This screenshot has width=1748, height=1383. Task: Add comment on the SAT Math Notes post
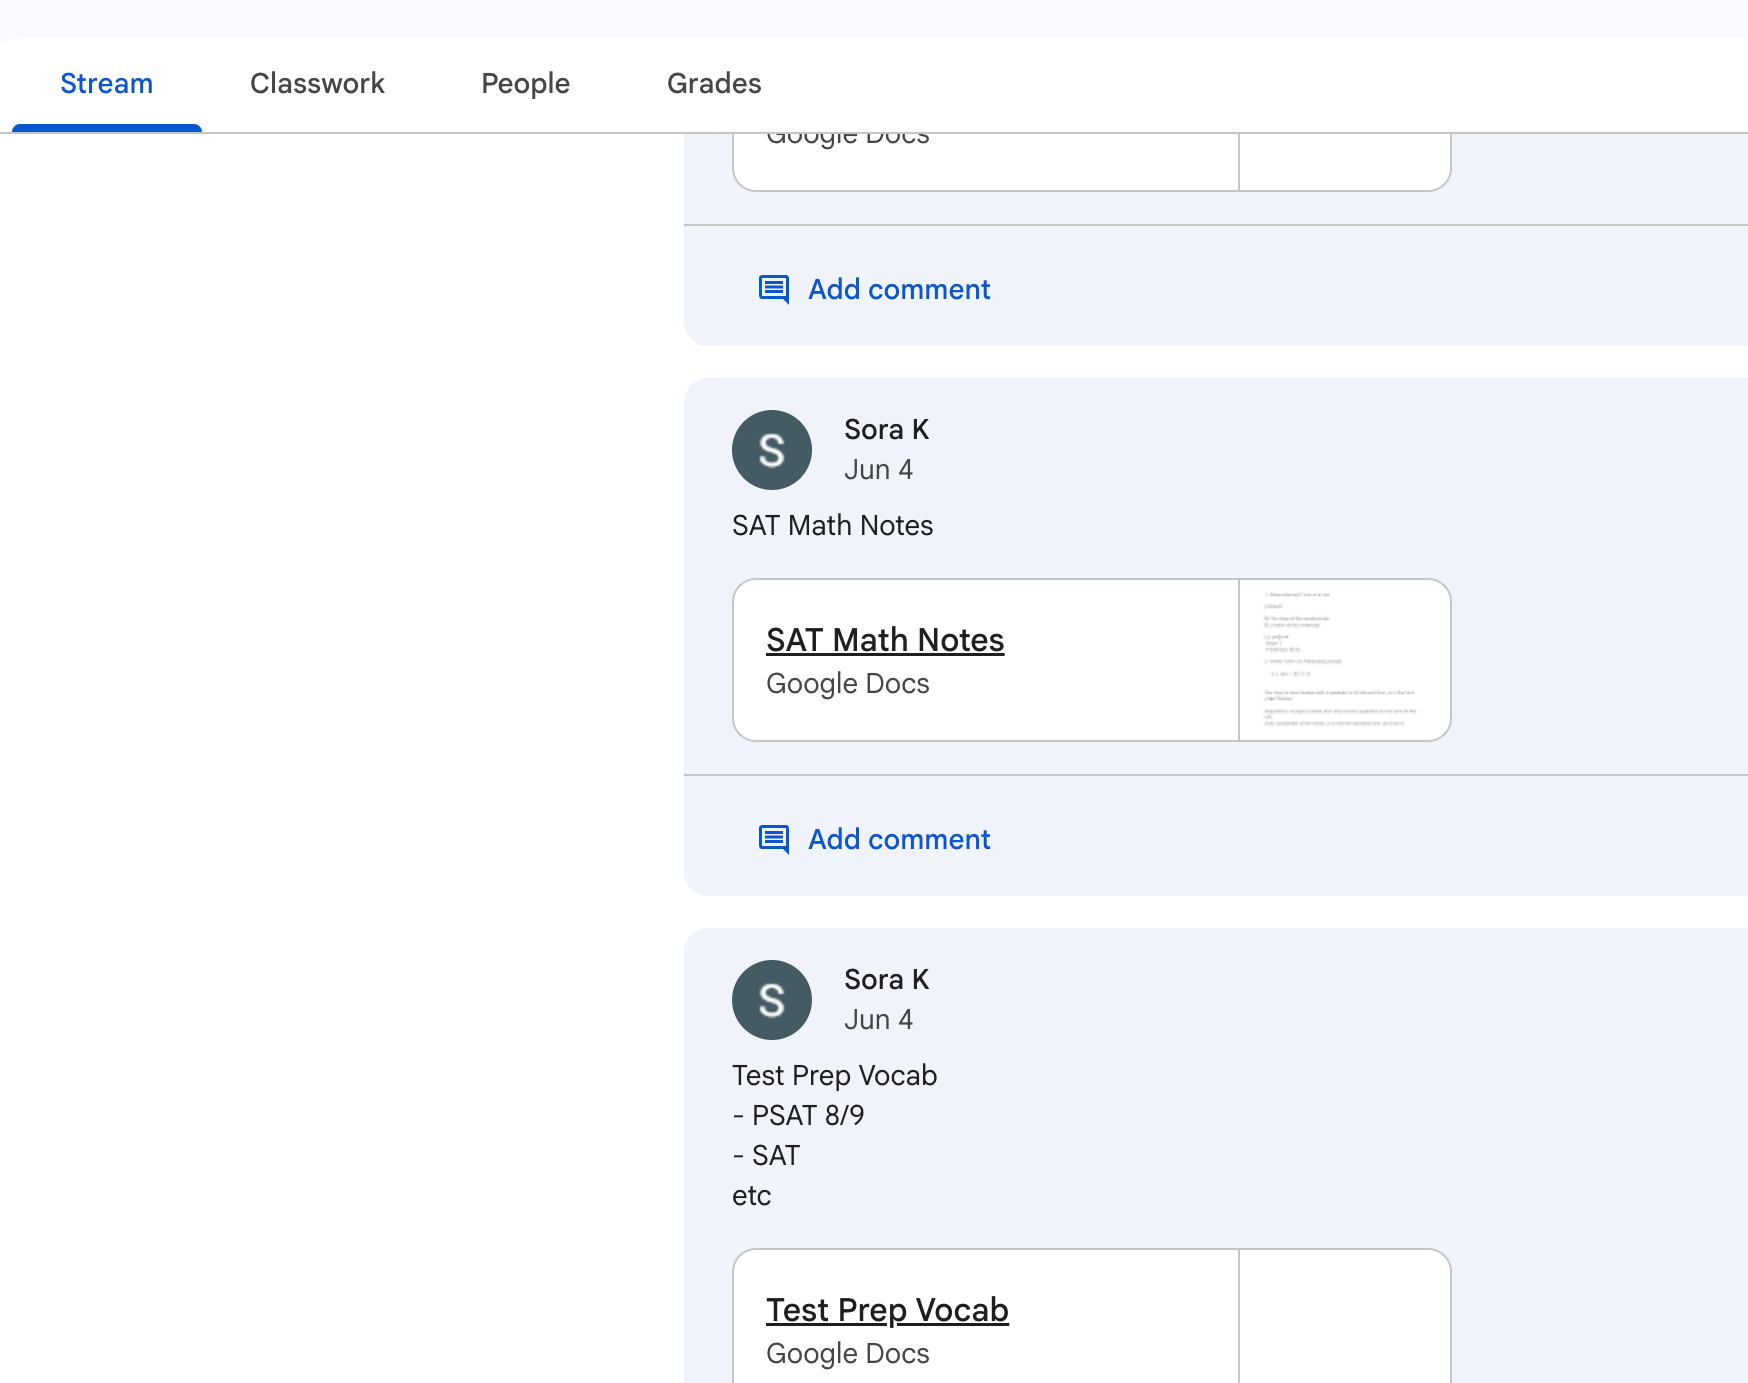pos(899,840)
